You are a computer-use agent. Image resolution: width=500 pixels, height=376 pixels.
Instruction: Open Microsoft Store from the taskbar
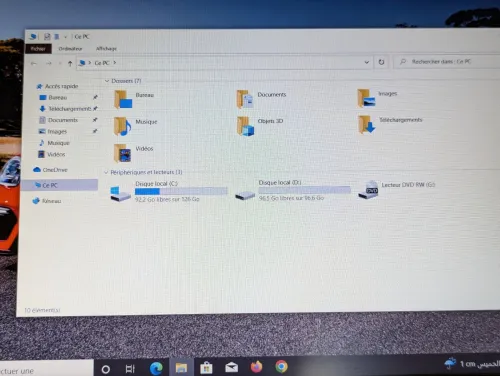pyautogui.click(x=206, y=368)
